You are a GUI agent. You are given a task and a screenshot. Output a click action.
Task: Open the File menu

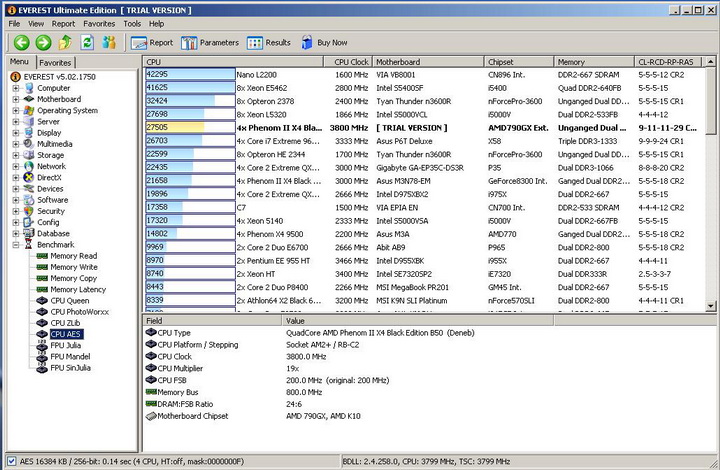14,24
